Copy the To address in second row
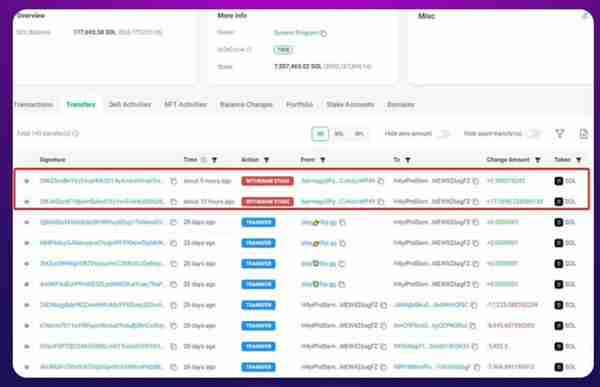 pos(476,201)
